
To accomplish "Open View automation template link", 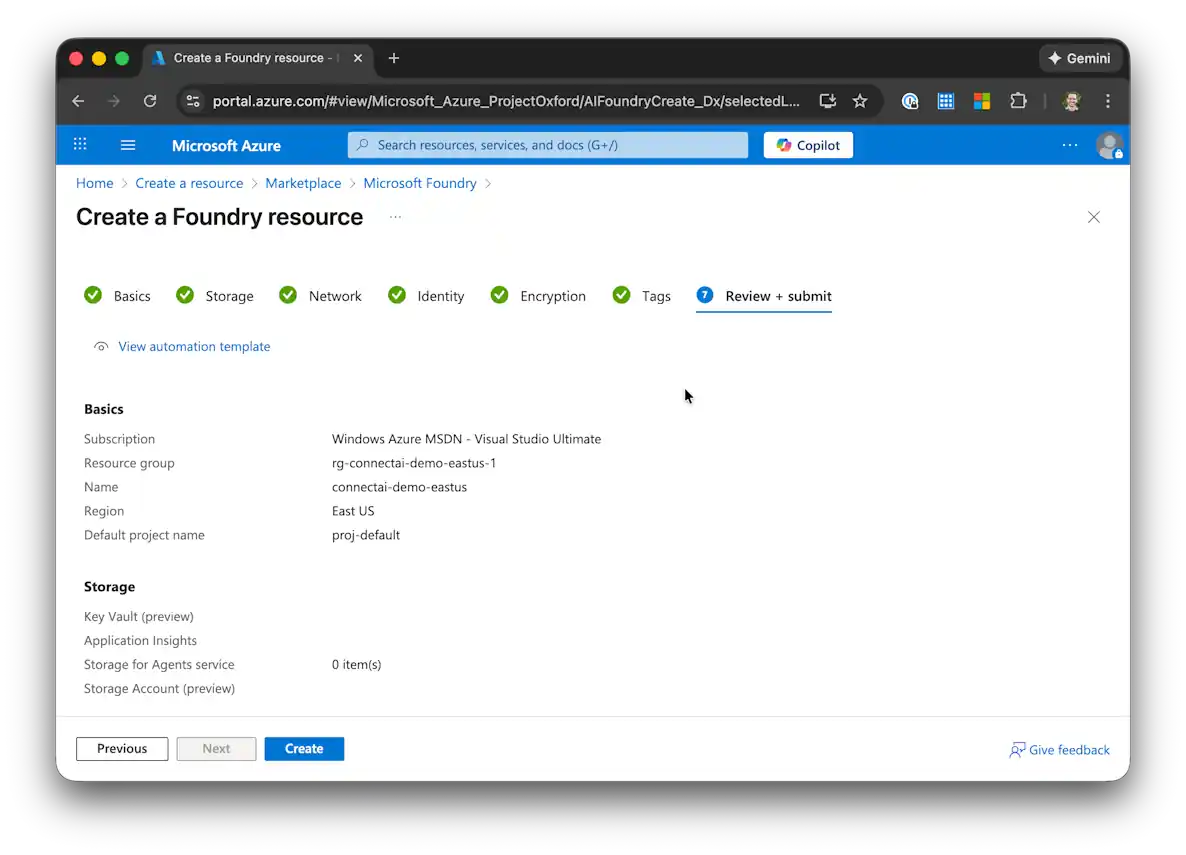I will (194, 347).
